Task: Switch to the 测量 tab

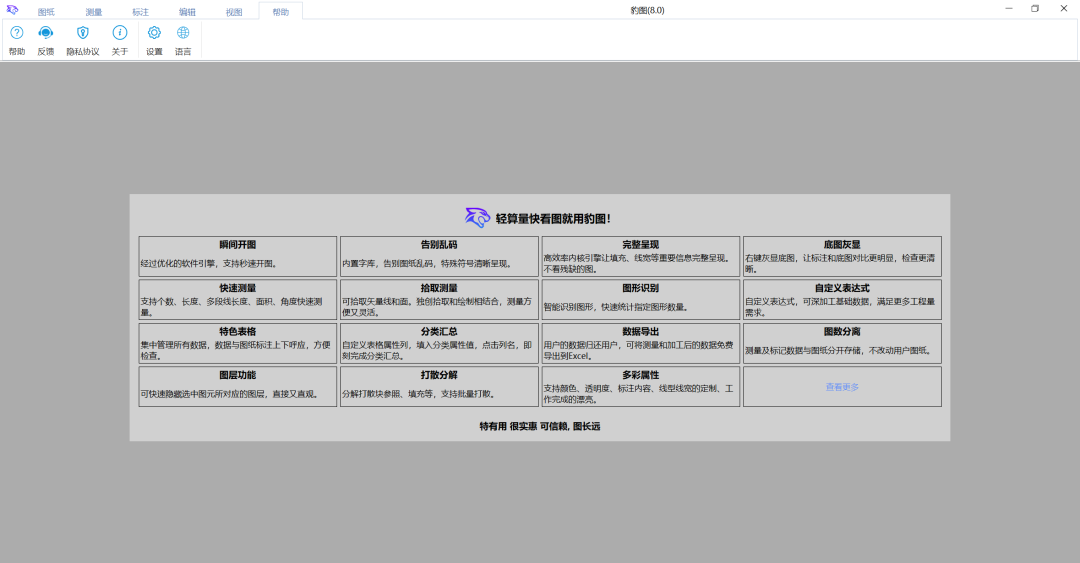Action: [x=94, y=12]
